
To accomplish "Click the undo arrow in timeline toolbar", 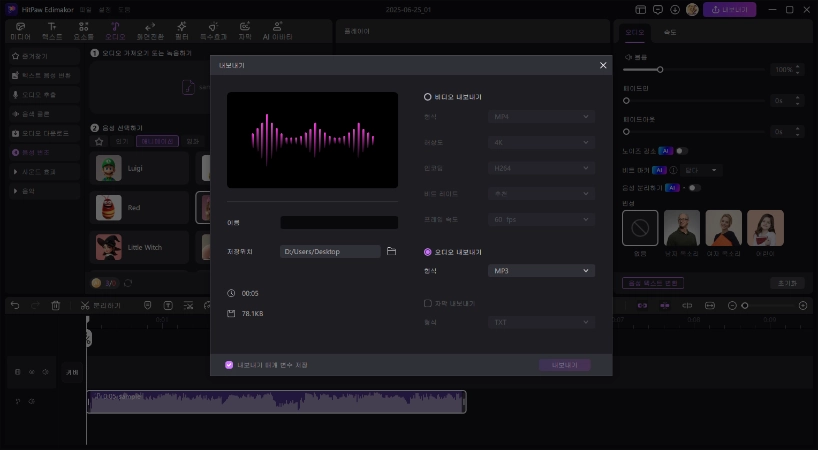I will [15, 306].
